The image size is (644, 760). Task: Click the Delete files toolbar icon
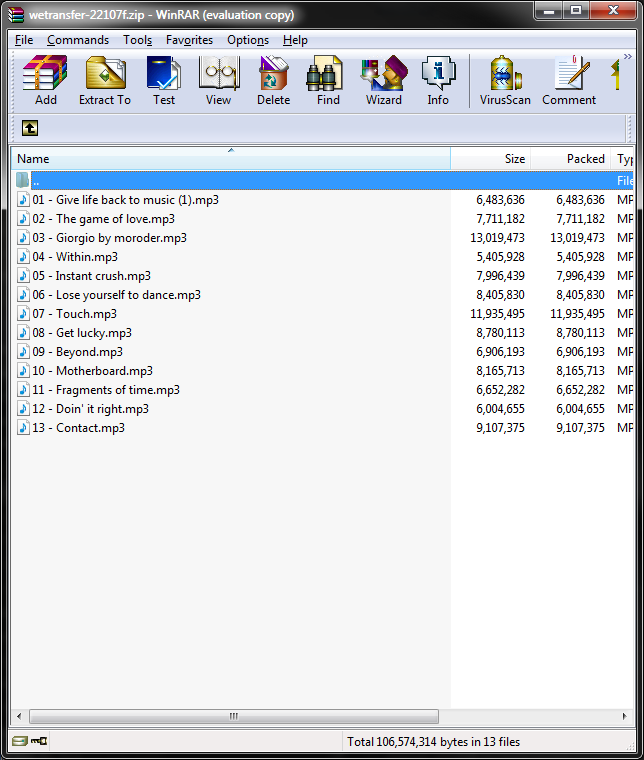[273, 80]
